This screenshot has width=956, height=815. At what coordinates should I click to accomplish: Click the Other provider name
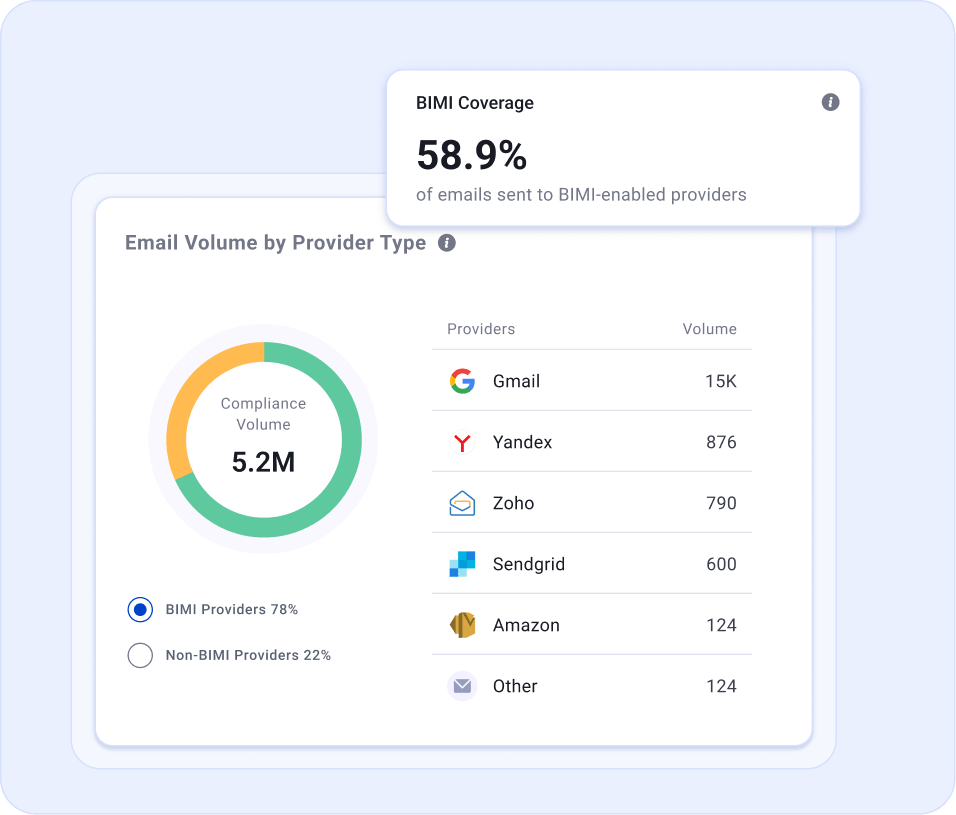pos(515,686)
